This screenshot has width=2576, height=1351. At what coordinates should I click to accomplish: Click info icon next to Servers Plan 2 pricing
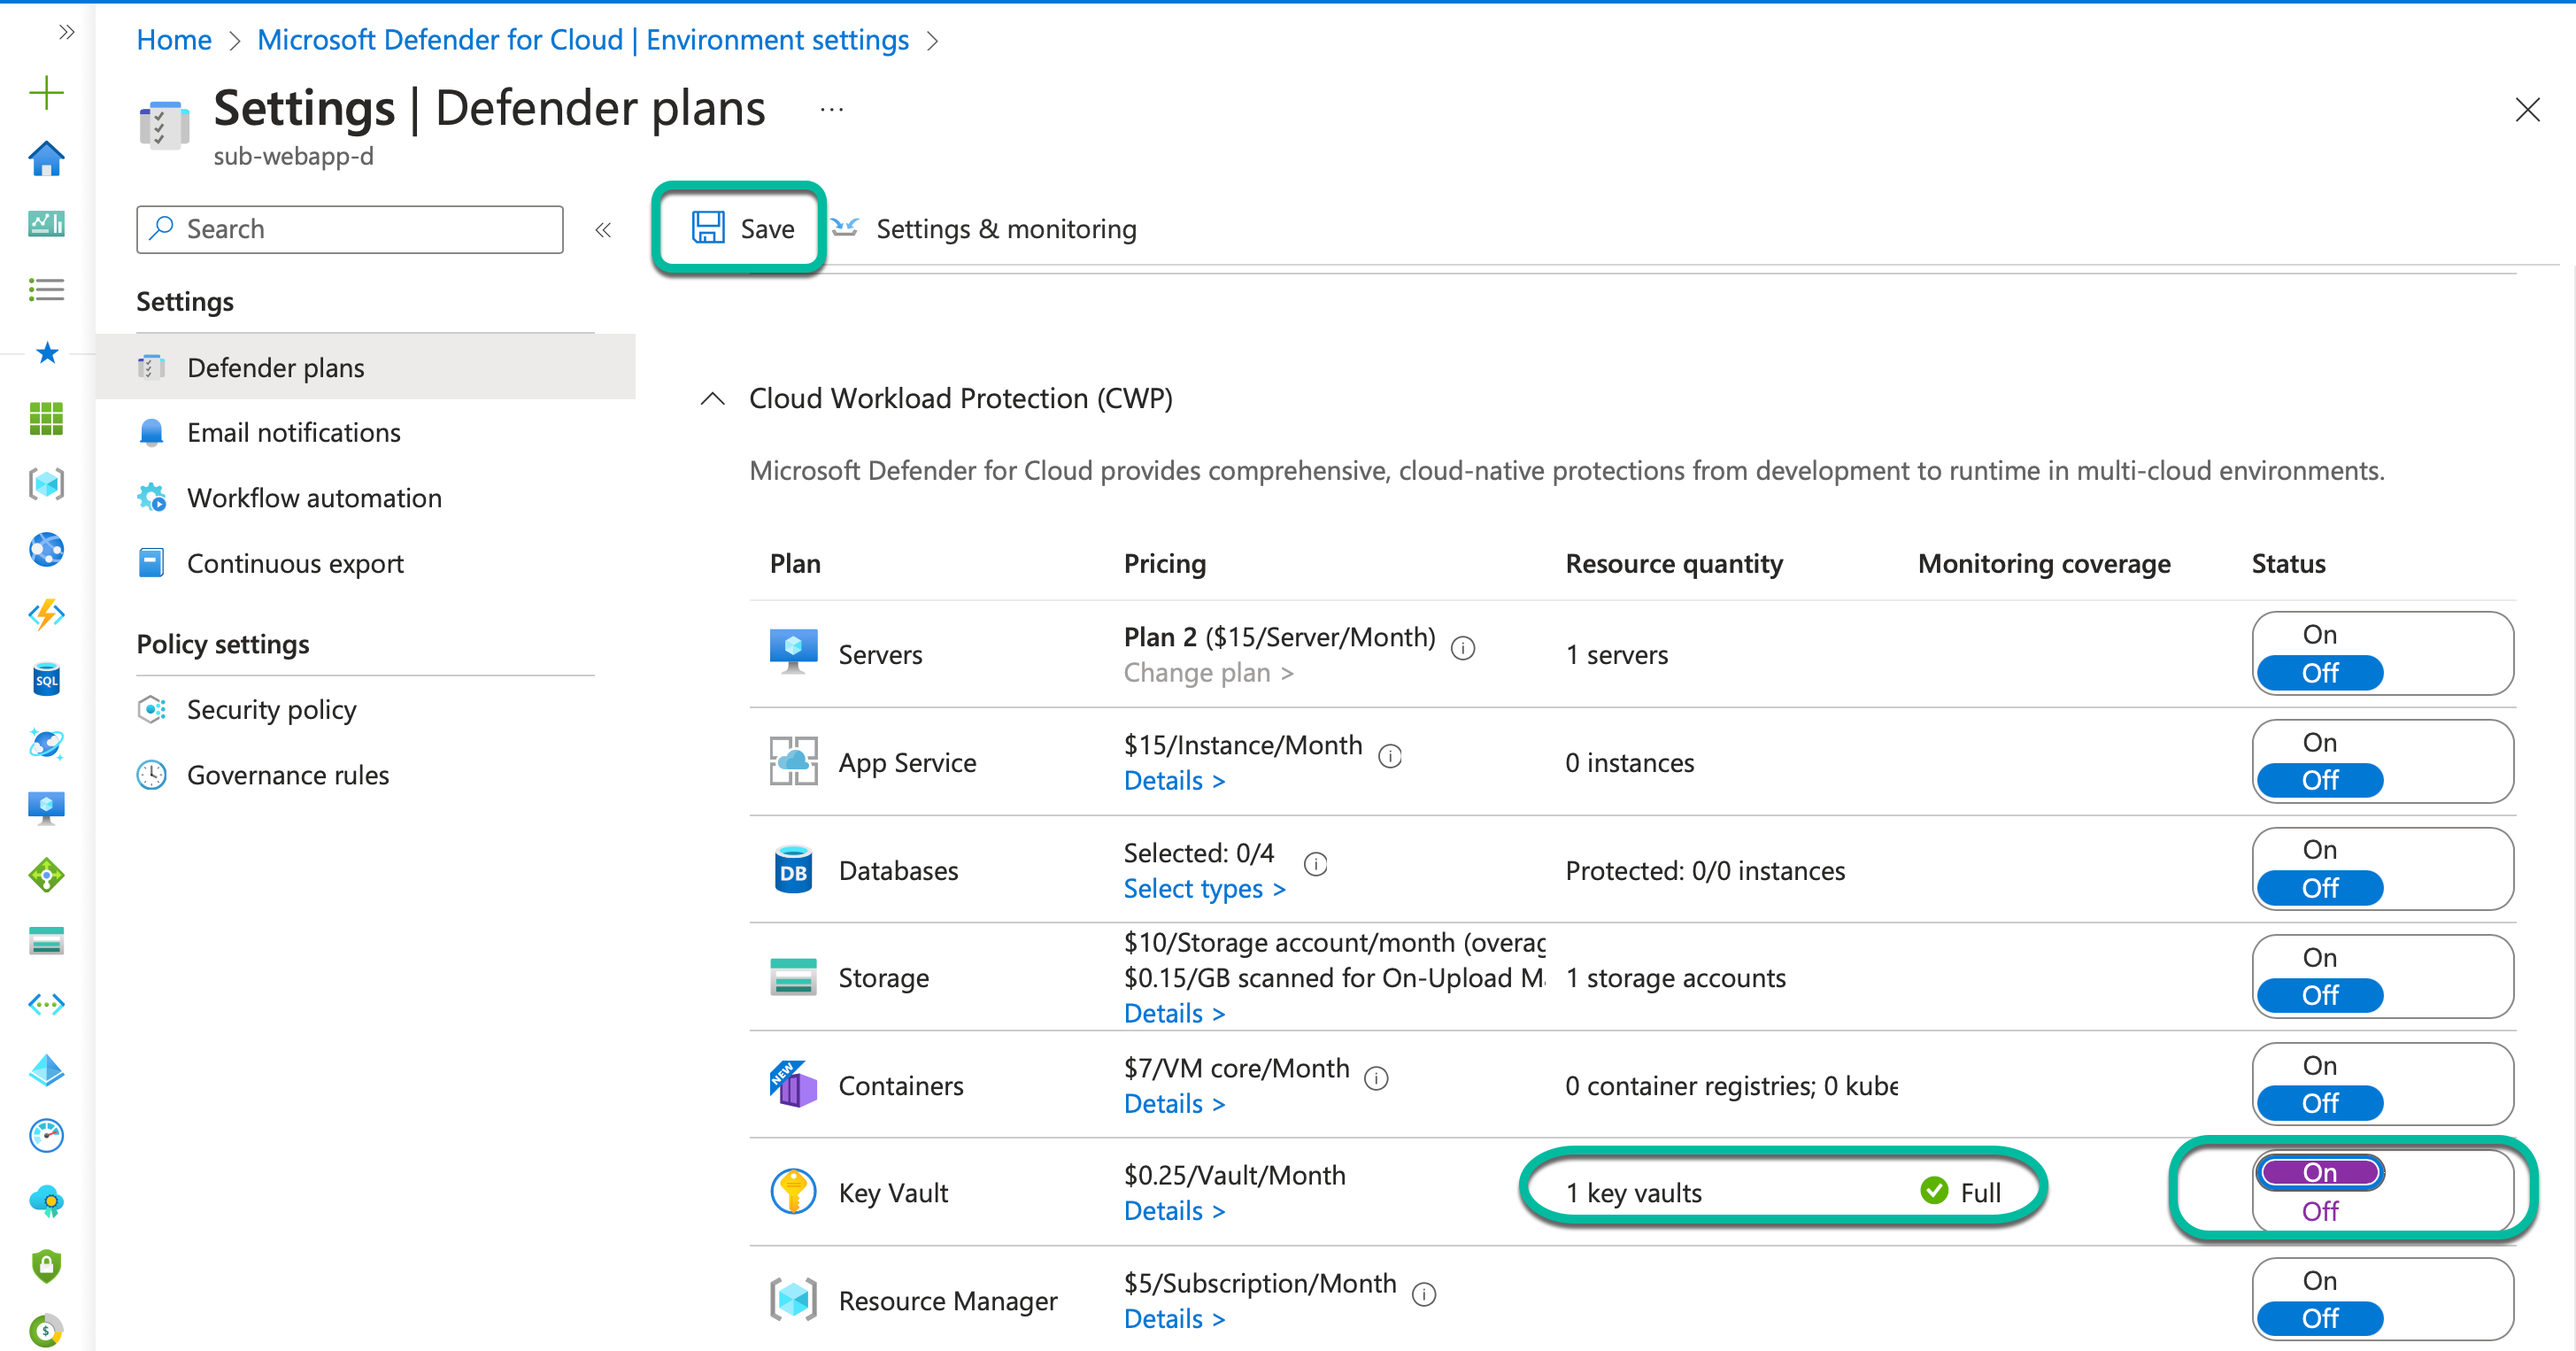click(x=1463, y=648)
